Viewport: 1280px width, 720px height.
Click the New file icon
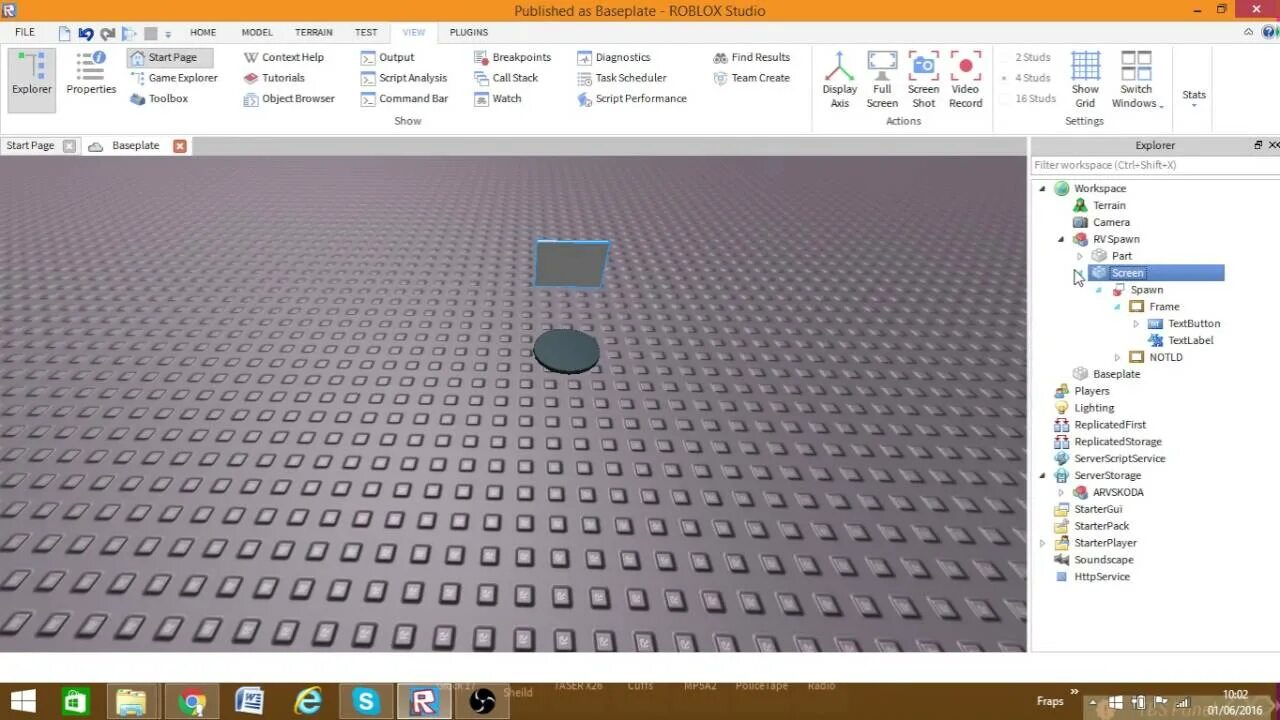click(65, 33)
